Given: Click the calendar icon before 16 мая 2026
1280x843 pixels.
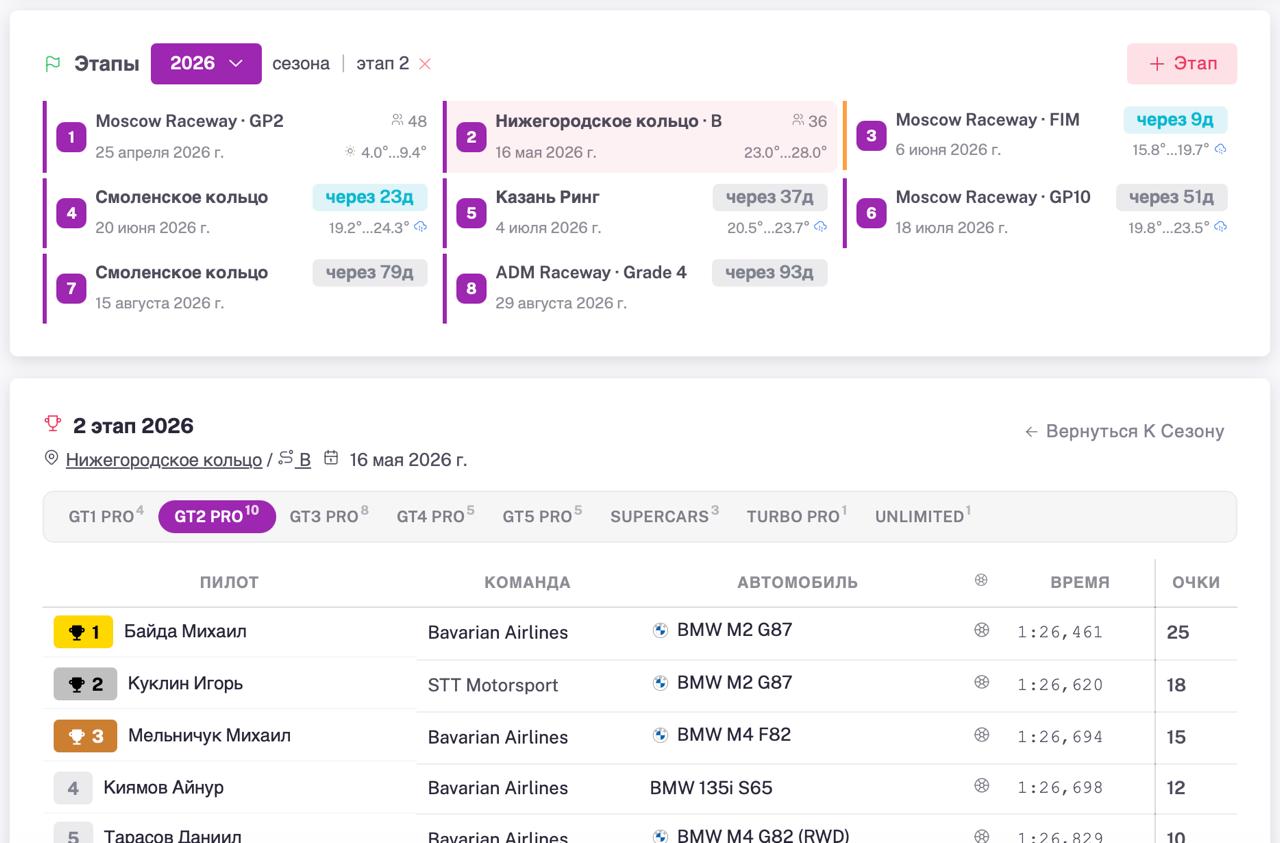Looking at the screenshot, I should 331,458.
